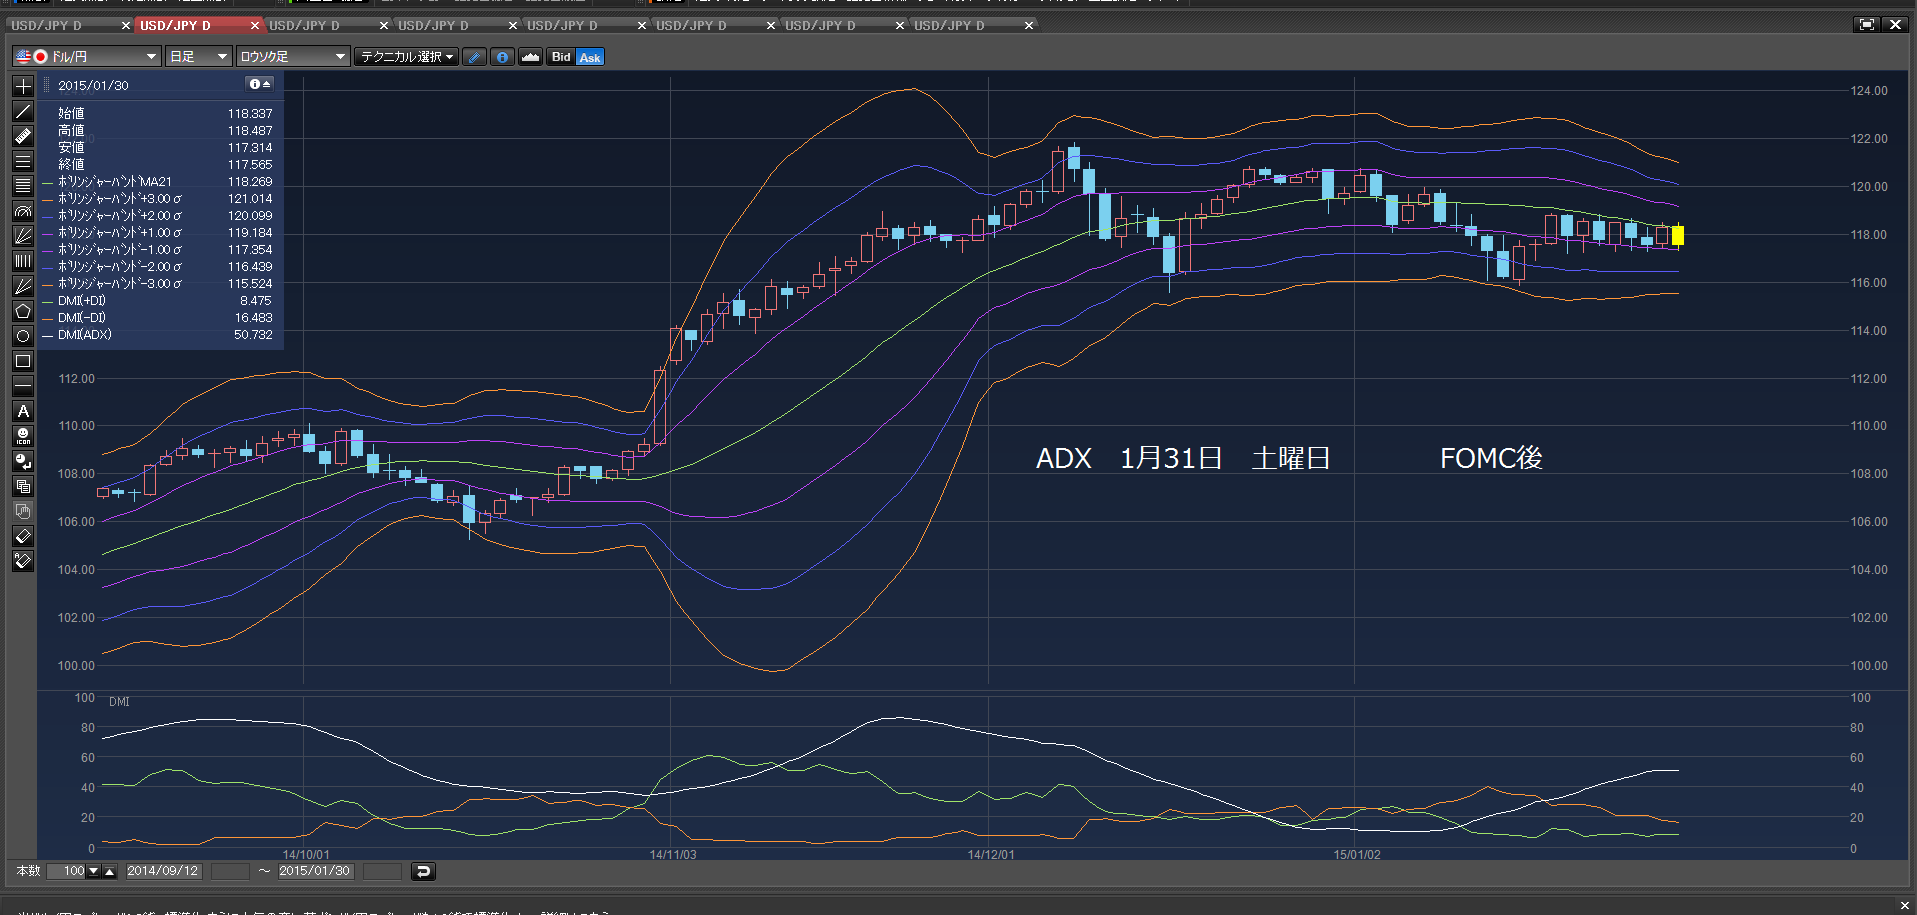Toggle the blue info display button

coord(503,57)
